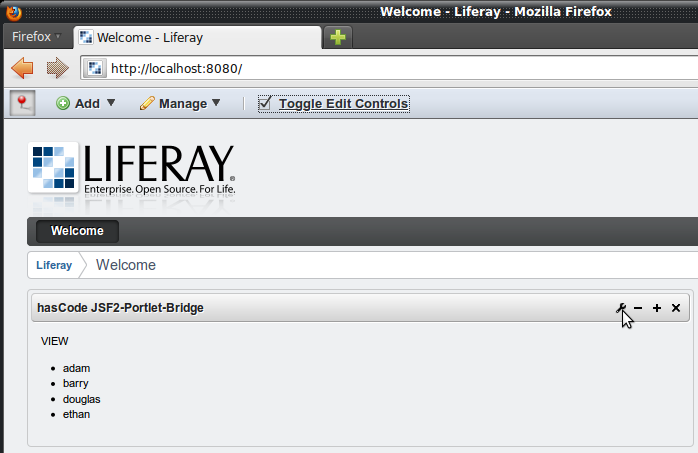Click the hasCode JSF2-Portlet-Bridge title
698x453 pixels.
(120, 308)
